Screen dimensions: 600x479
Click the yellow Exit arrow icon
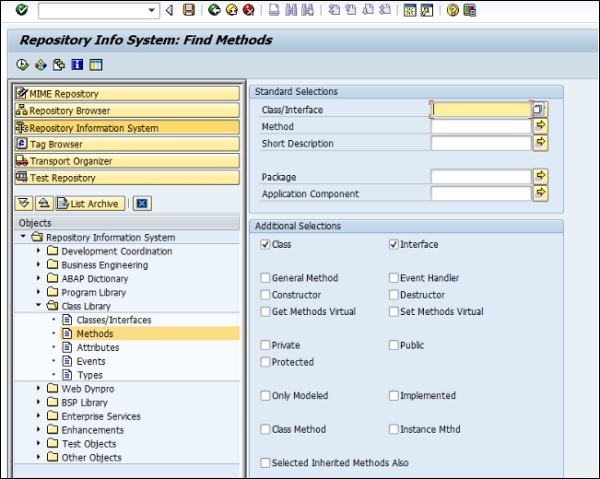tap(232, 10)
